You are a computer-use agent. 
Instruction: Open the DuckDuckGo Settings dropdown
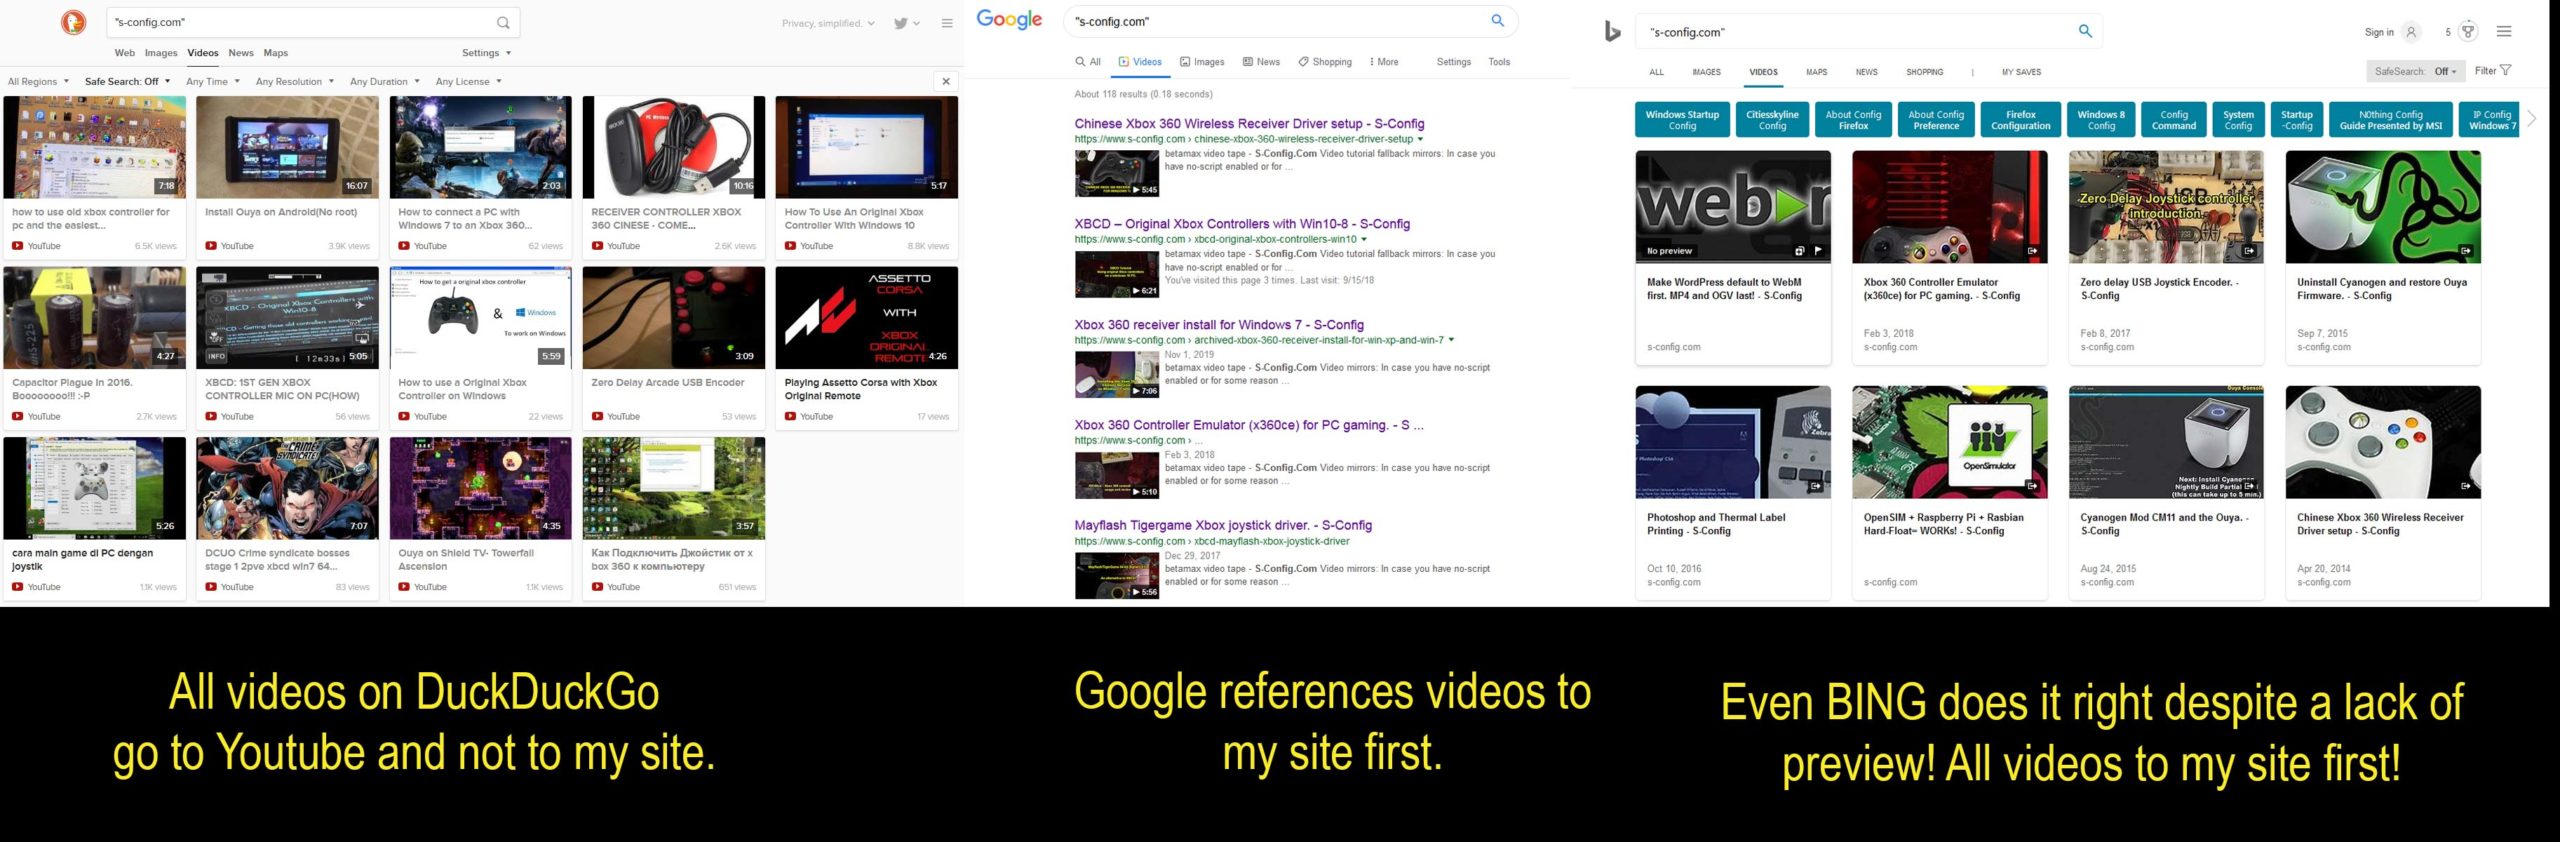pyautogui.click(x=486, y=53)
